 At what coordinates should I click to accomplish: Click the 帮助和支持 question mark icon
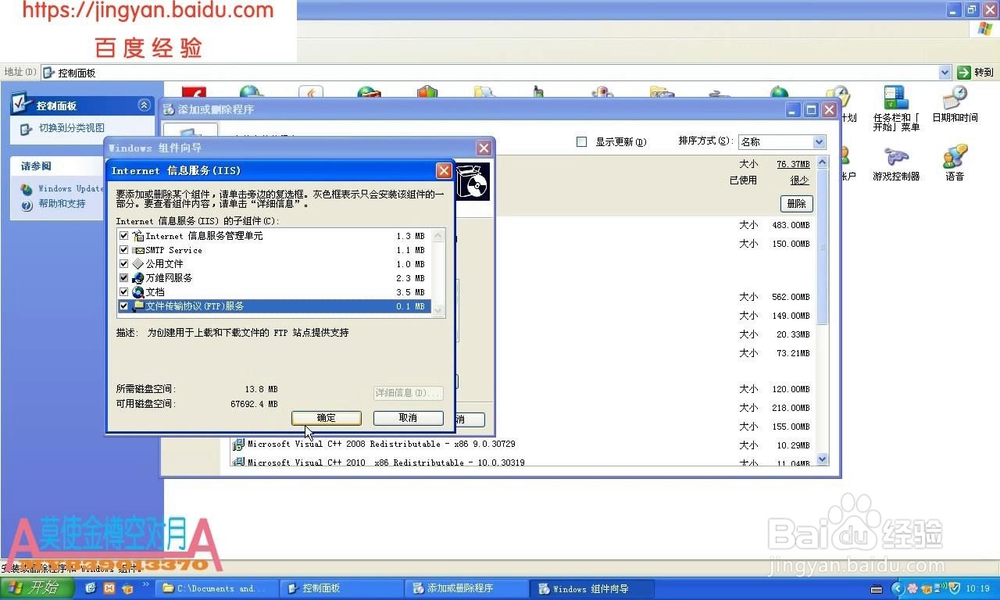point(26,205)
